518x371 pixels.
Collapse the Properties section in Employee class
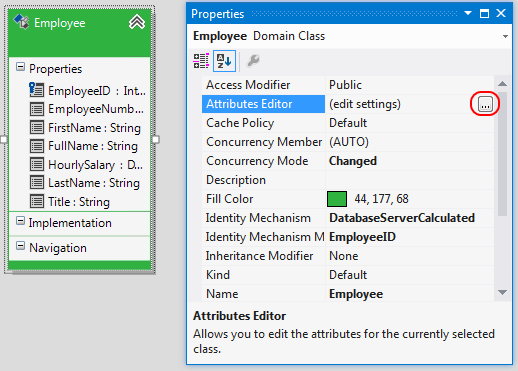pos(20,67)
